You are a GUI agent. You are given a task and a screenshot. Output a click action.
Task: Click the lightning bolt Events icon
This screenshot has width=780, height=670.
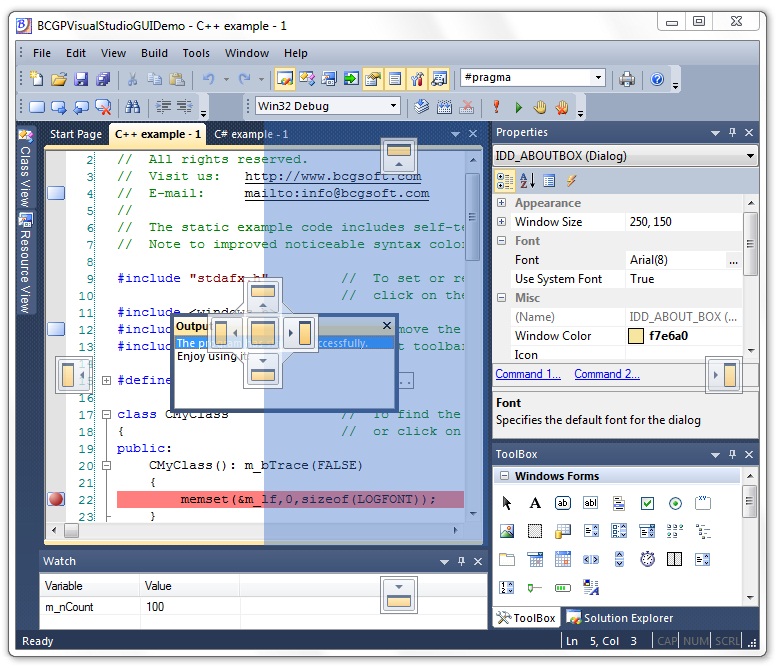(x=571, y=180)
